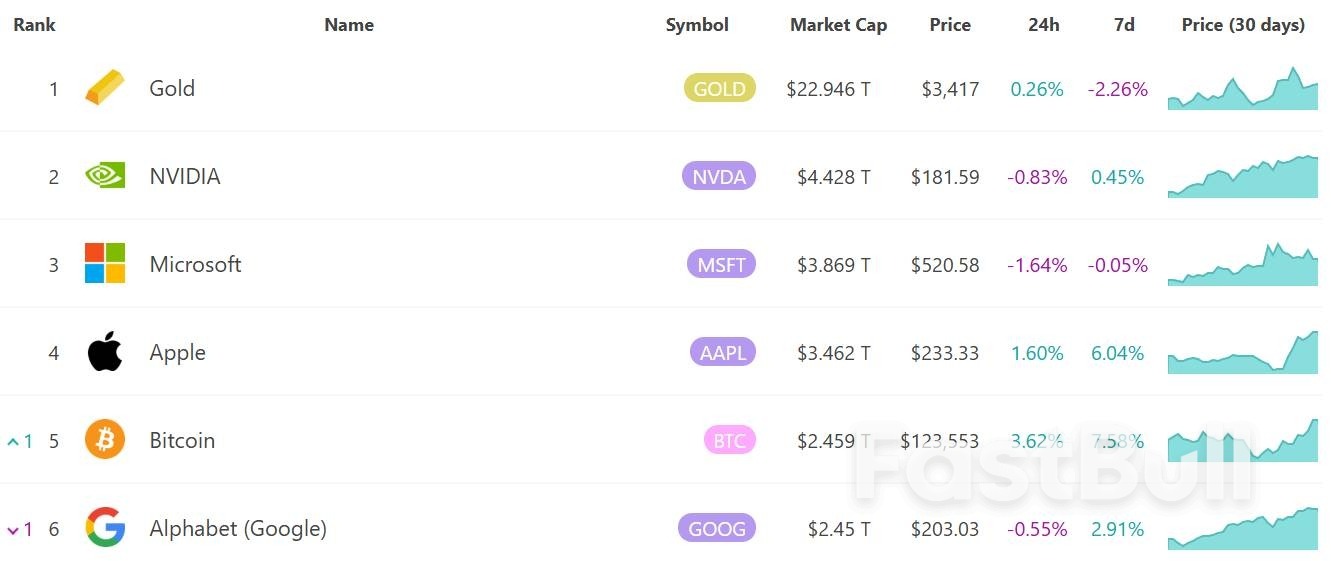Sort table by Rank column header

34,25
